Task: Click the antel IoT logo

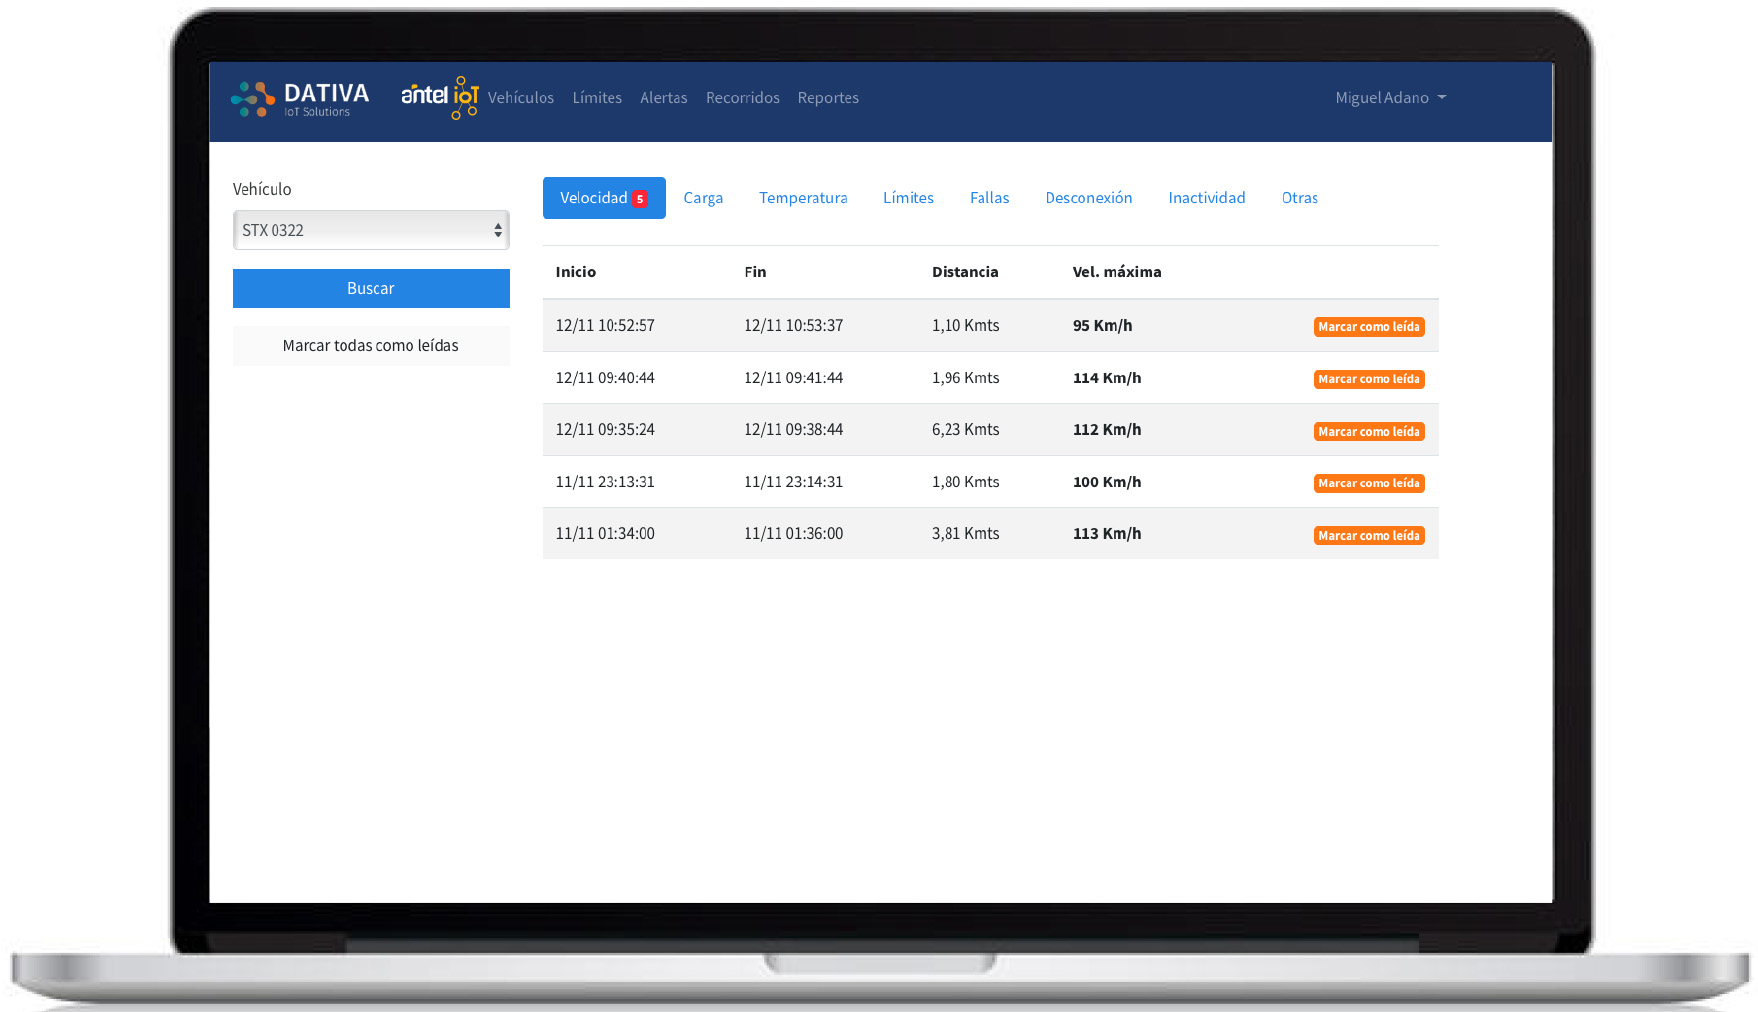Action: point(440,97)
